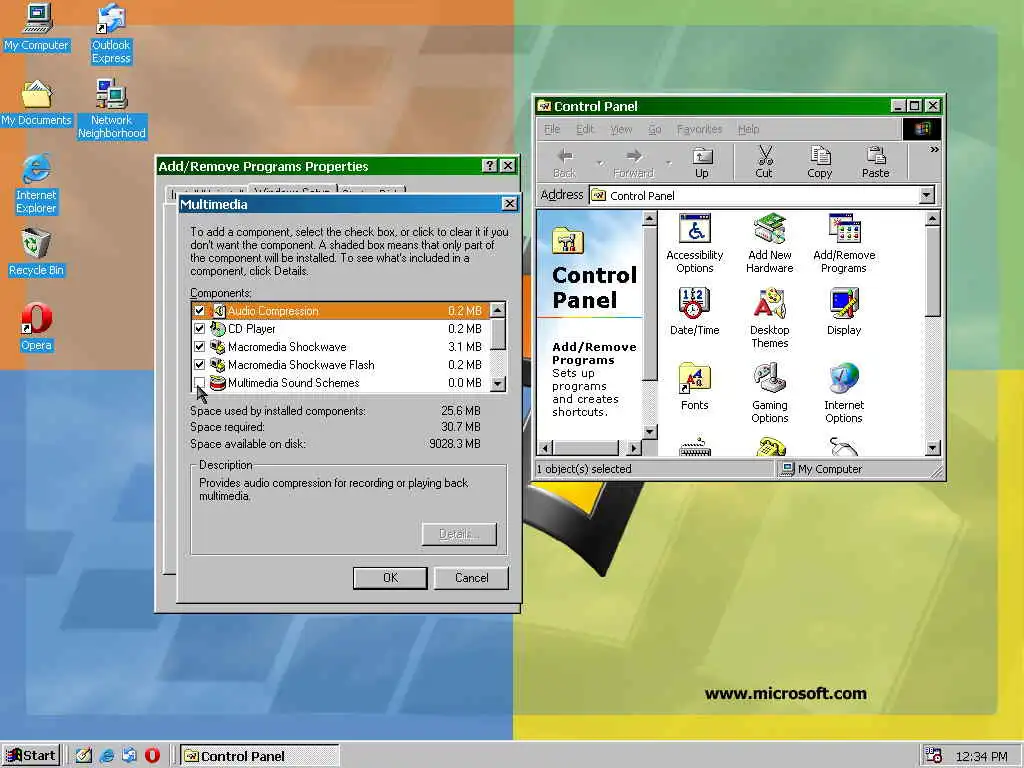Uncheck Macromedia Shockwave Flash component
The image size is (1024, 768).
pyautogui.click(x=199, y=364)
